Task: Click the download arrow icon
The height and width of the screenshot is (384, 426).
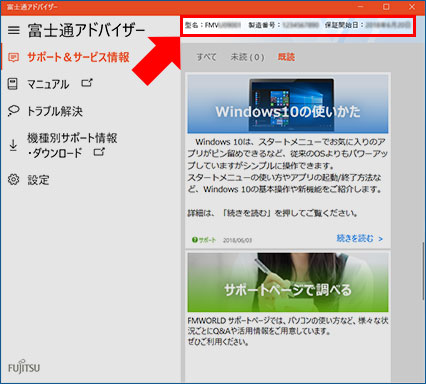Action: tap(13, 145)
